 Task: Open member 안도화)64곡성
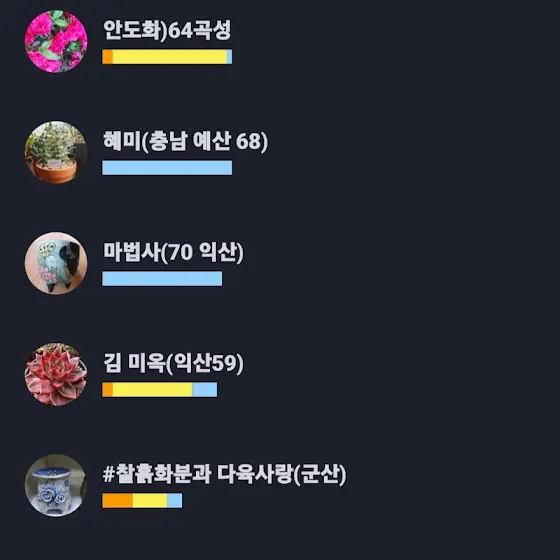(x=167, y=30)
